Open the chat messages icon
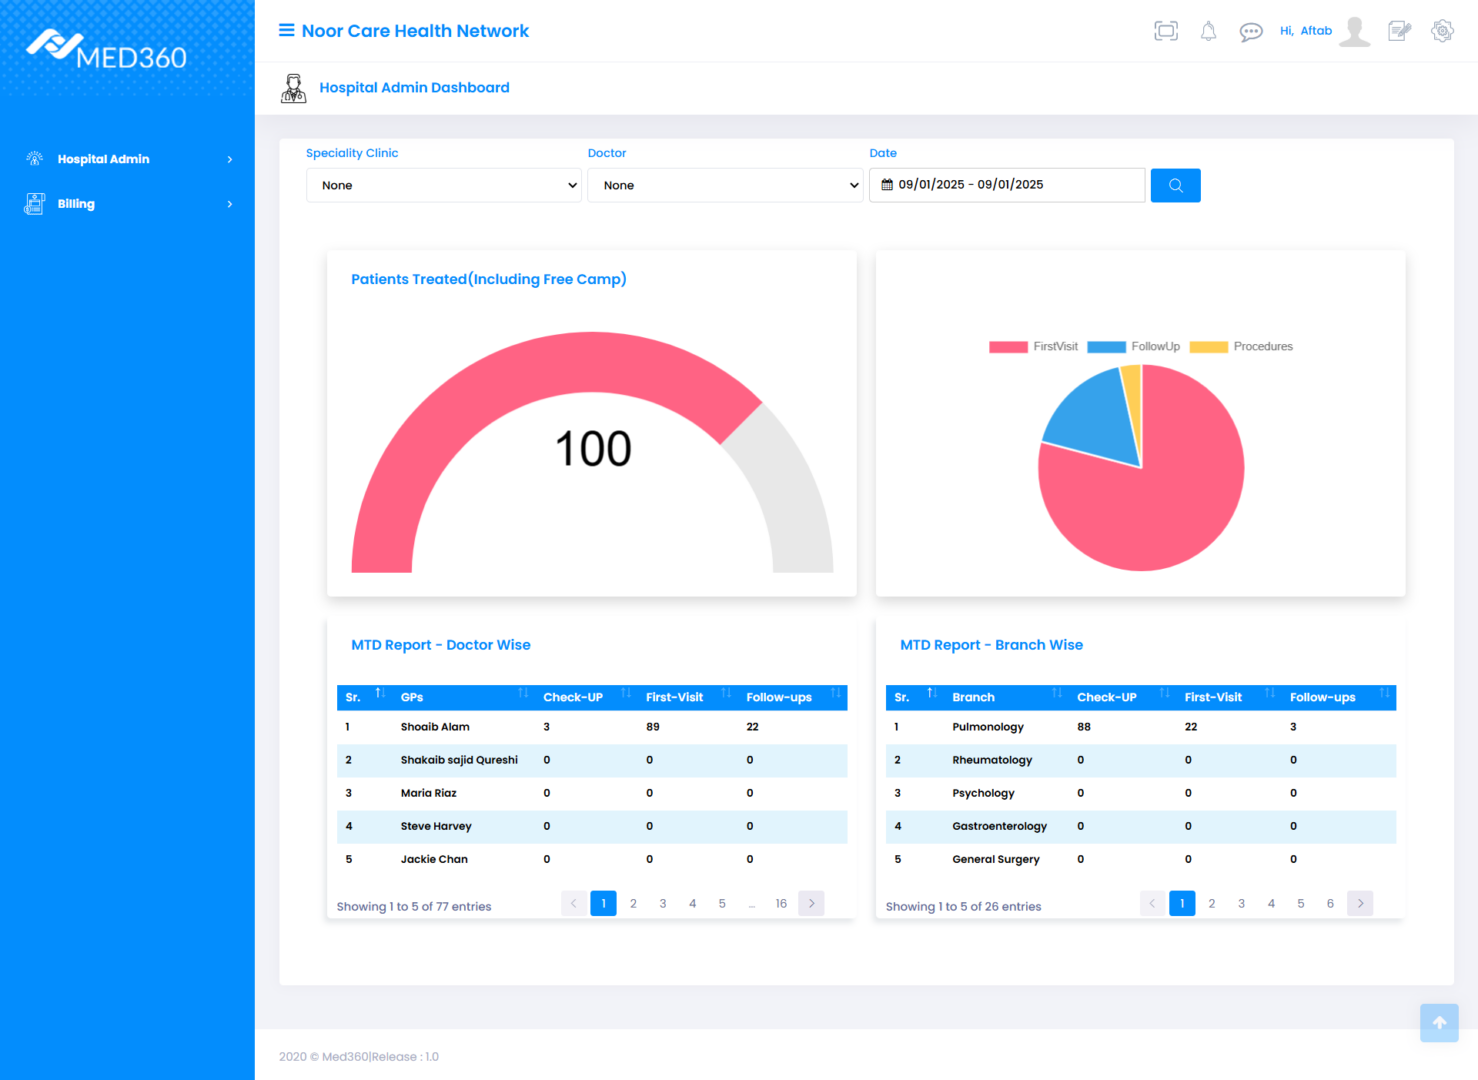The height and width of the screenshot is (1080, 1478). coord(1250,32)
